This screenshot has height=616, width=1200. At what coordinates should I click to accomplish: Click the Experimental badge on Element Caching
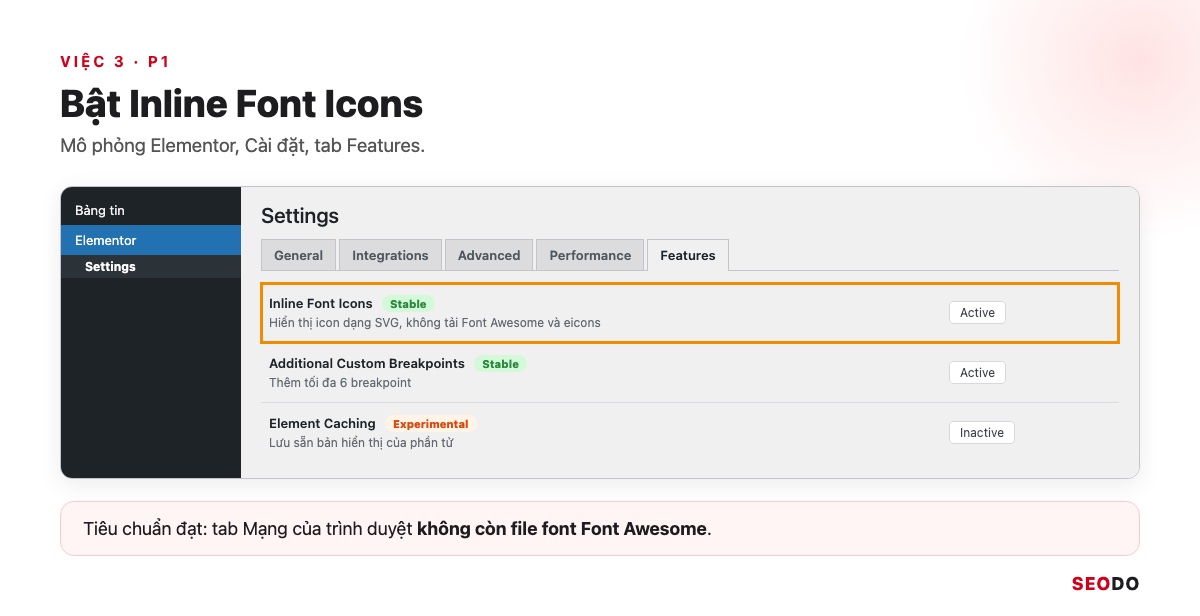(431, 424)
